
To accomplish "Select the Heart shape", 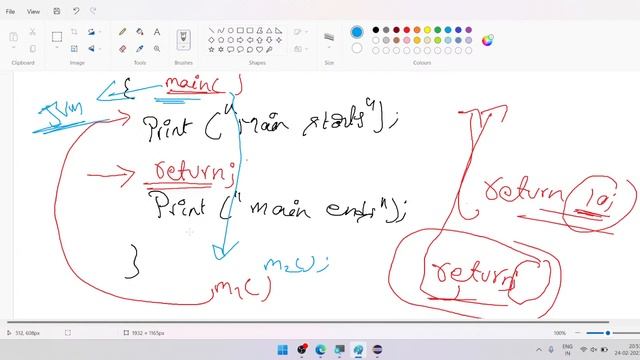I will tap(260, 49).
